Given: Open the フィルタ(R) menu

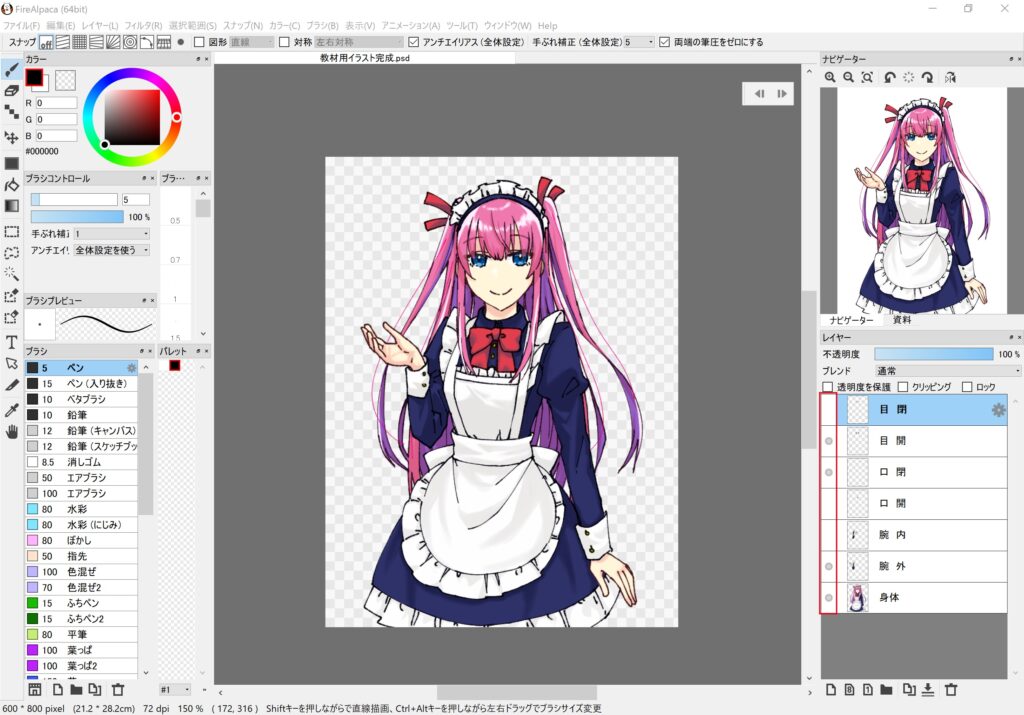Looking at the screenshot, I should point(143,25).
